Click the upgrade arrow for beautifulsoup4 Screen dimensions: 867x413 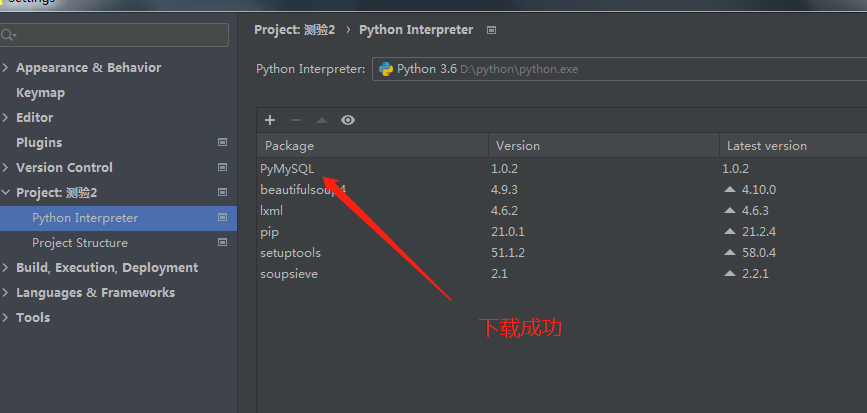click(x=730, y=190)
